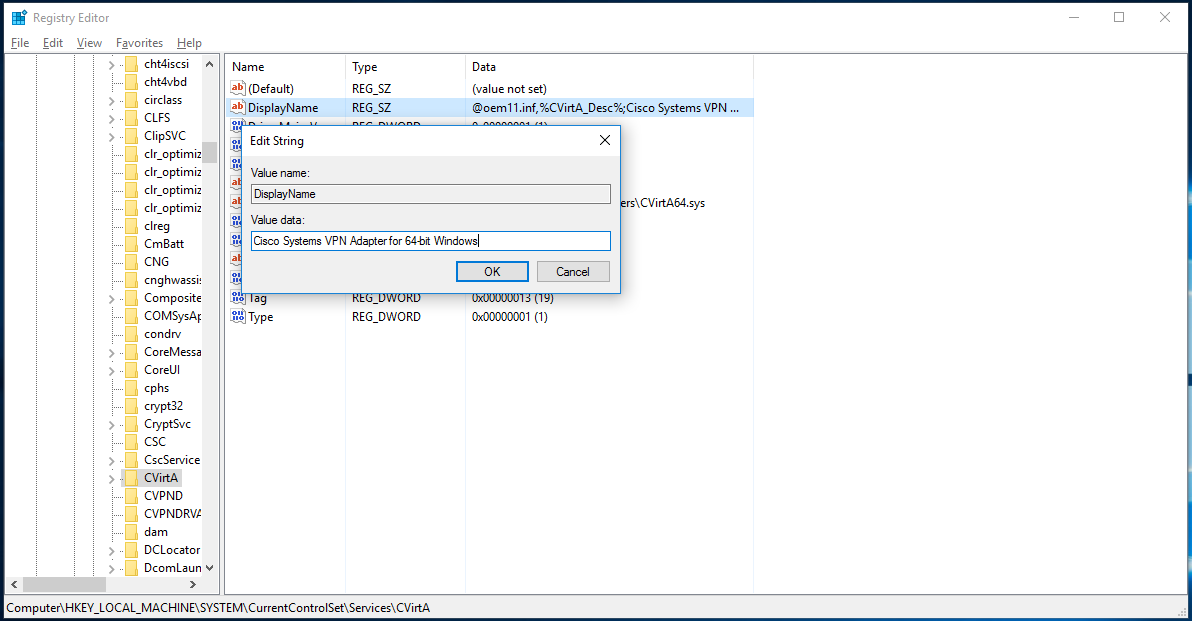Open the File menu

(20, 43)
